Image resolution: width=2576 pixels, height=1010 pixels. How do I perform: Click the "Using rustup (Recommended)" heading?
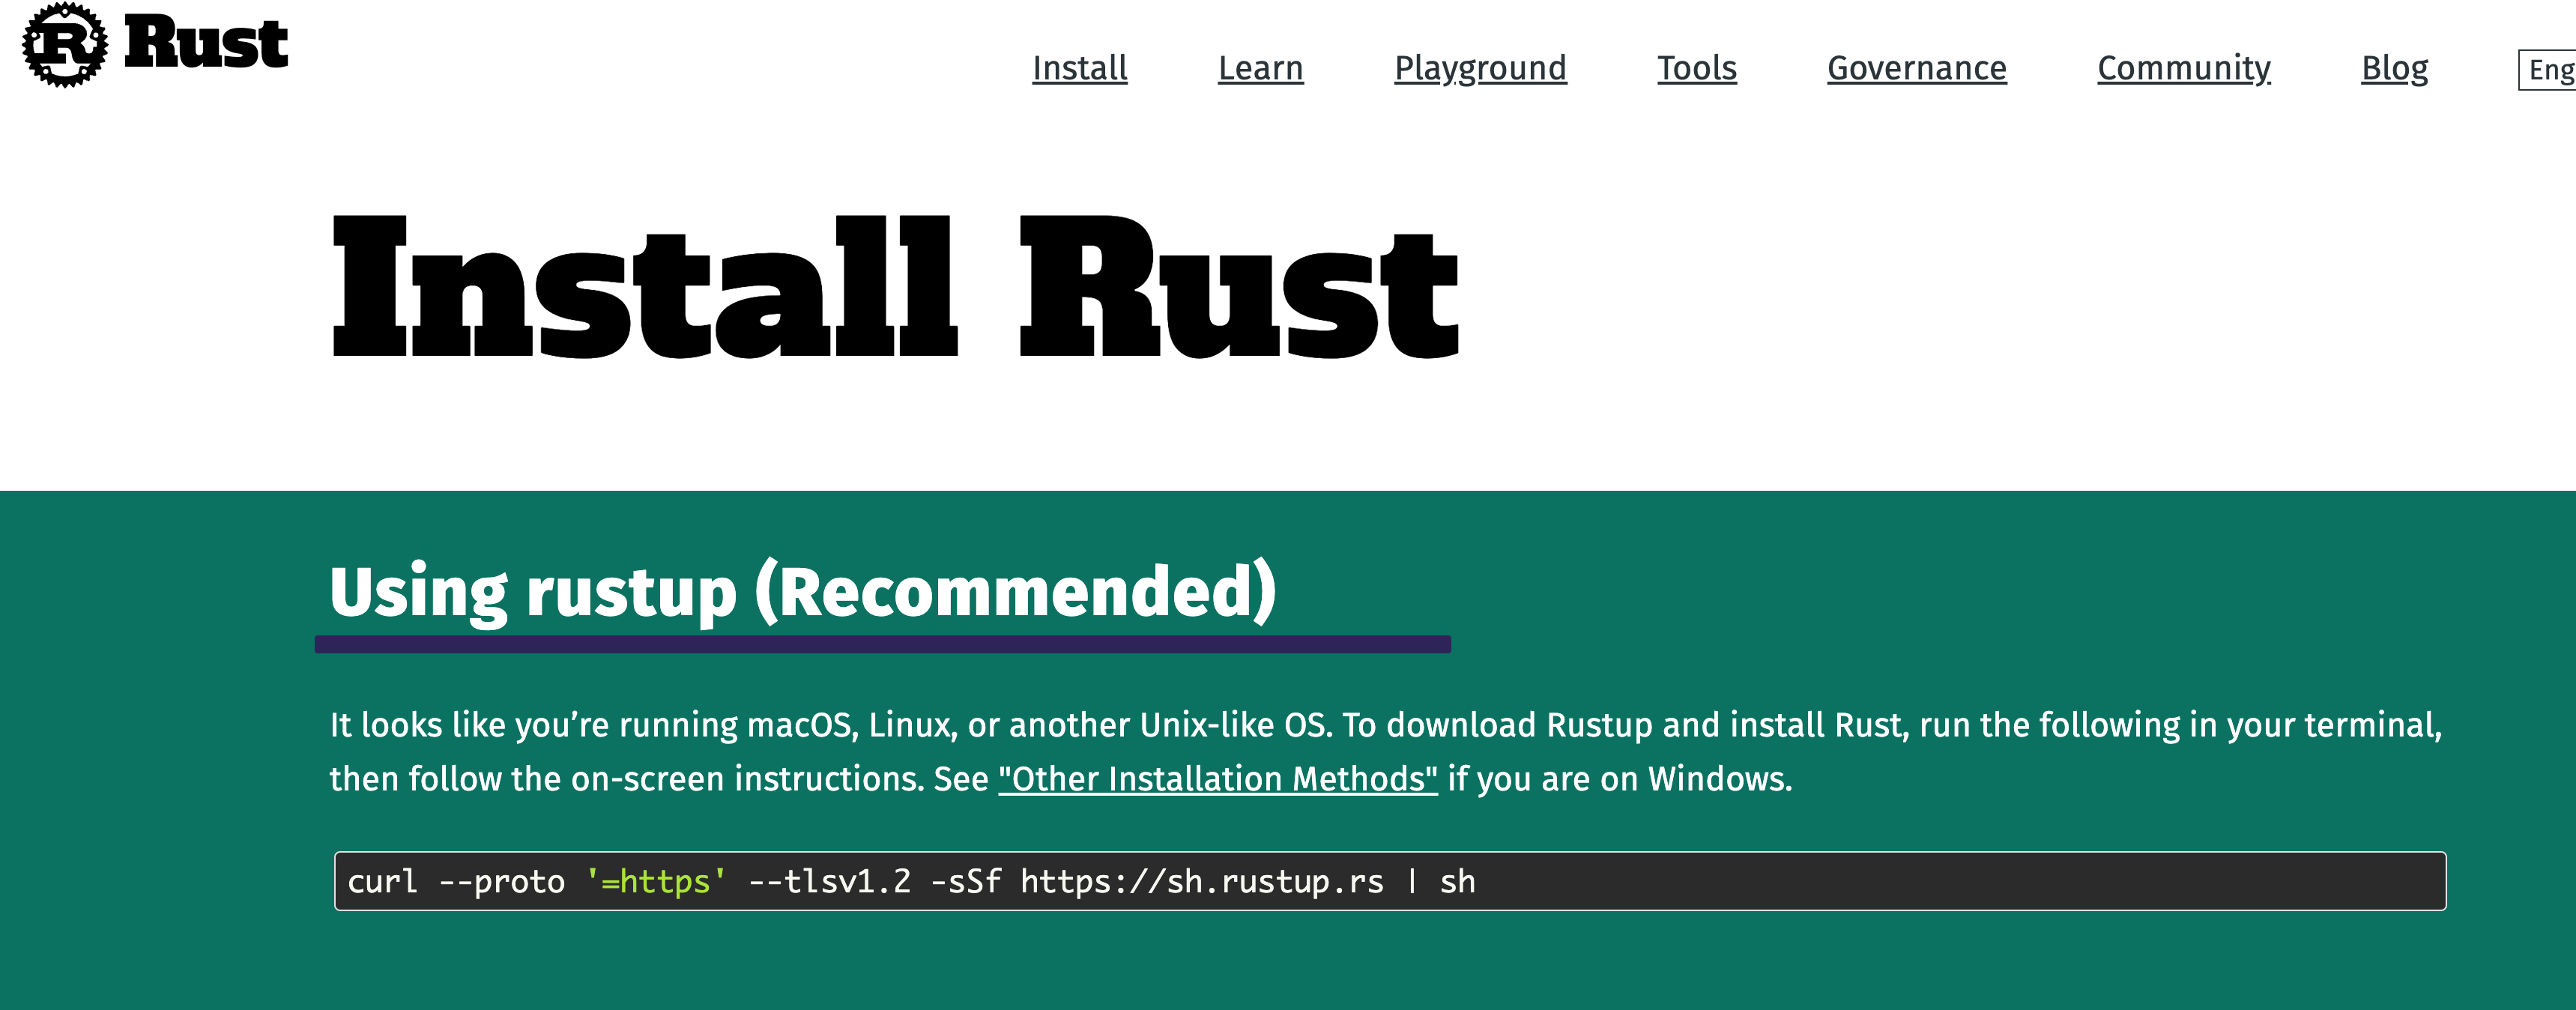tap(802, 591)
